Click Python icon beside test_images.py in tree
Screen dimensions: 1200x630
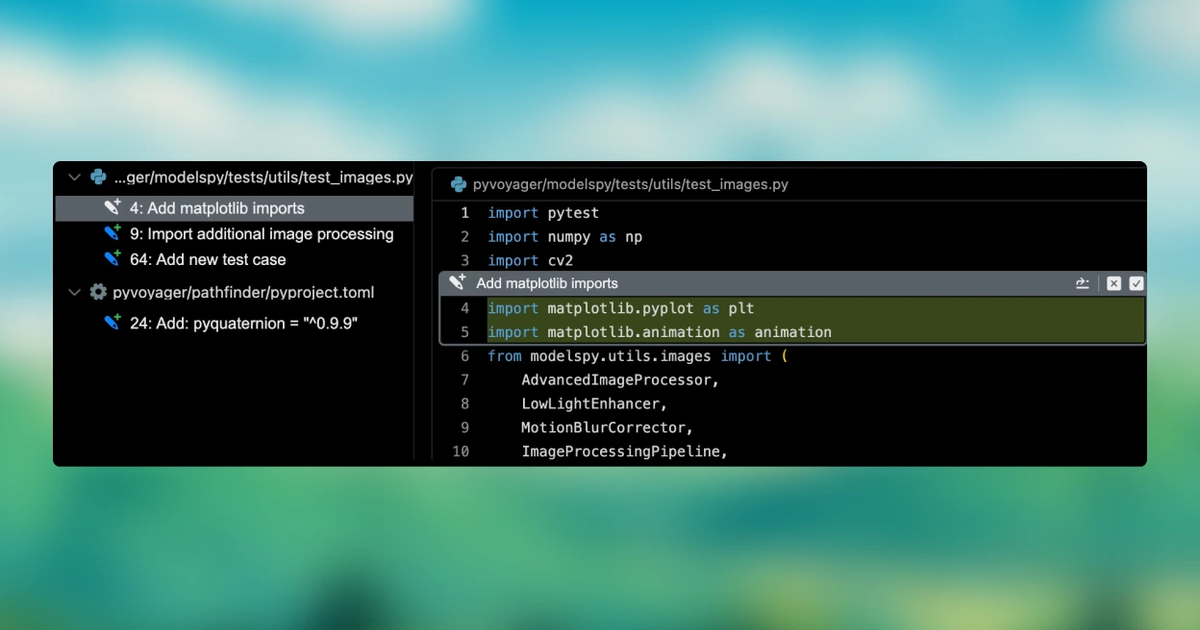click(x=98, y=177)
